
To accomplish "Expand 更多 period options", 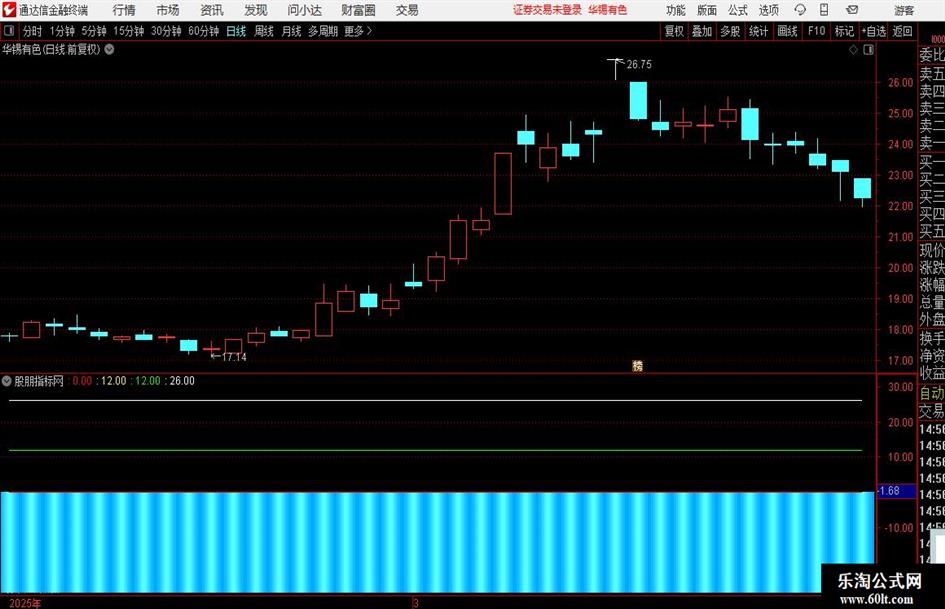I will pyautogui.click(x=358, y=31).
